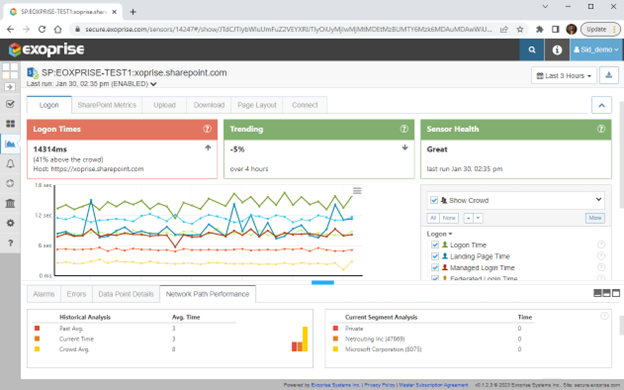
Task: Click the More button
Action: pyautogui.click(x=595, y=218)
